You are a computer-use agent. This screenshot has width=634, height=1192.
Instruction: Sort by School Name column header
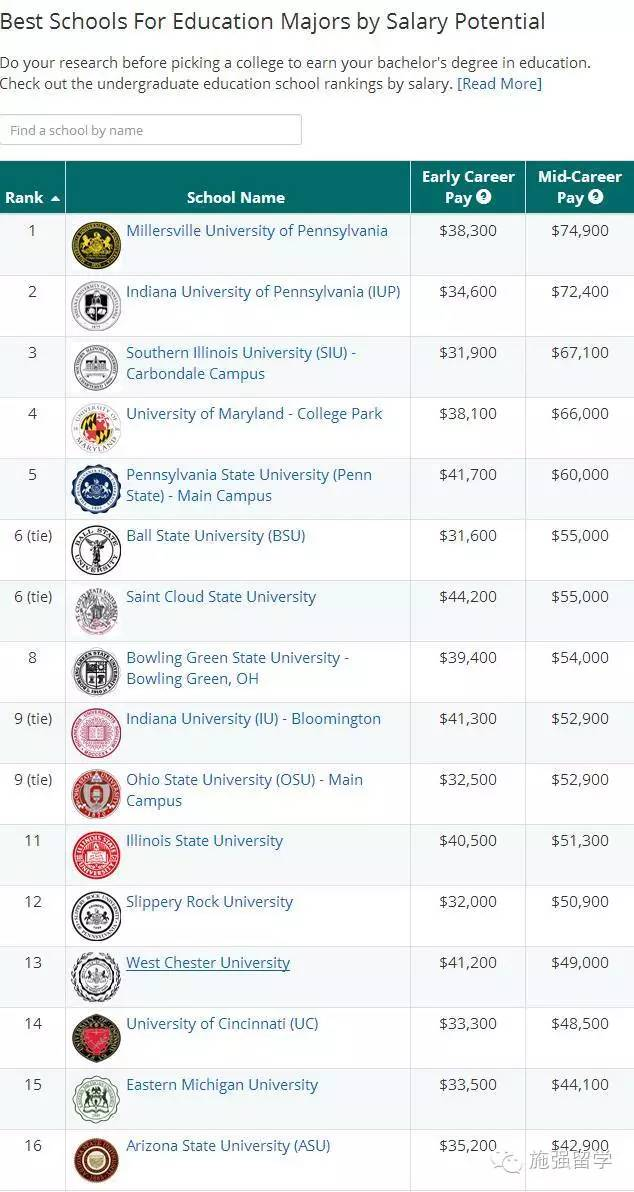[x=236, y=198]
